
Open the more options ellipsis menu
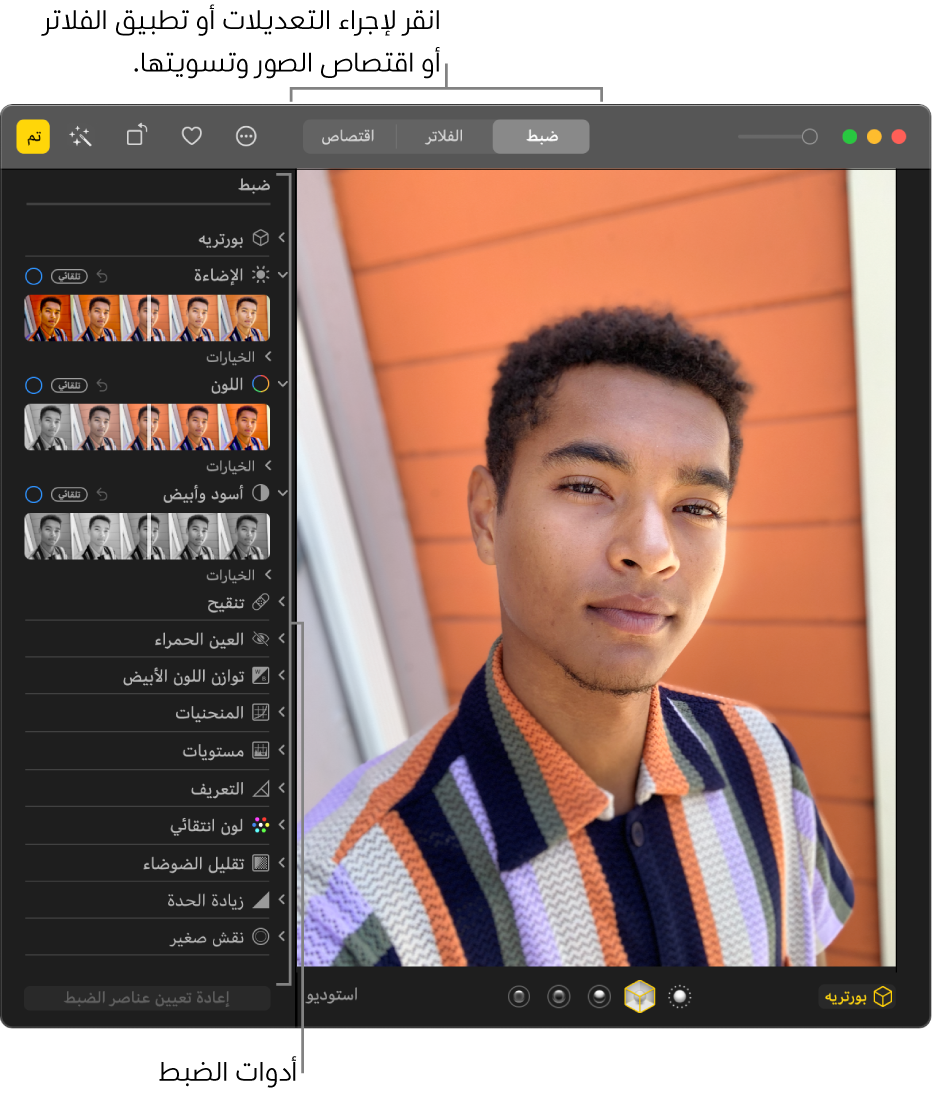246,136
